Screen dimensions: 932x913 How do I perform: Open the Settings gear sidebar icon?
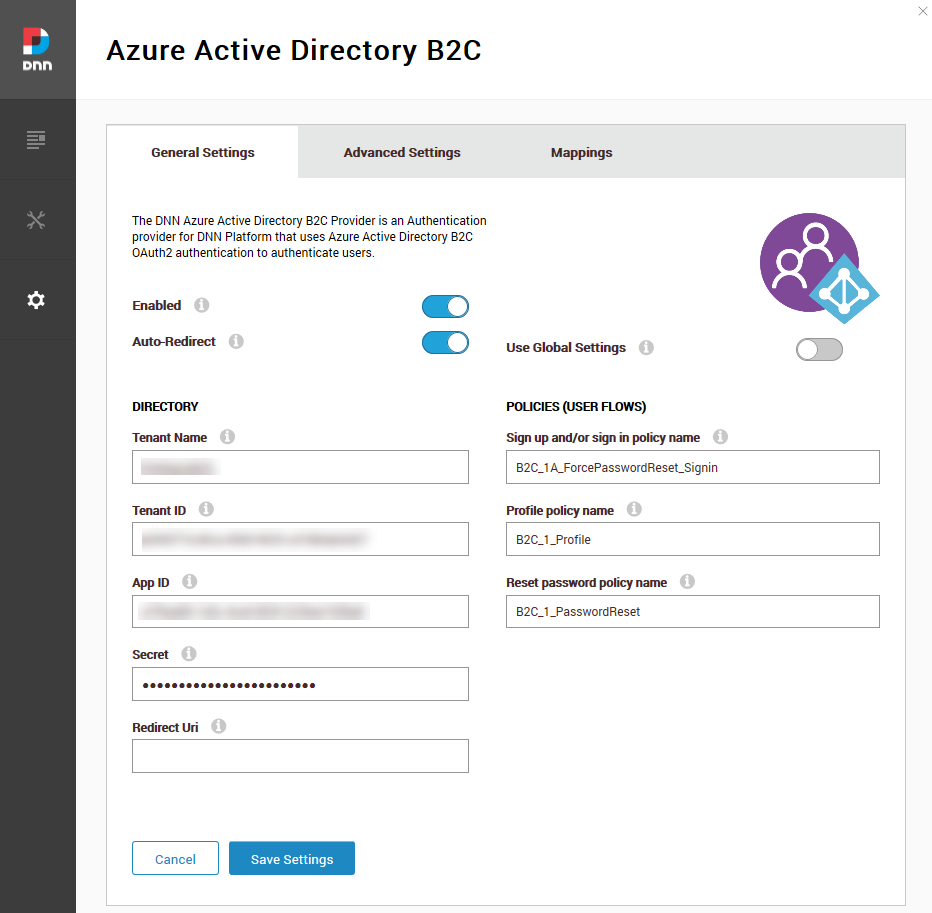pyautogui.click(x=36, y=300)
